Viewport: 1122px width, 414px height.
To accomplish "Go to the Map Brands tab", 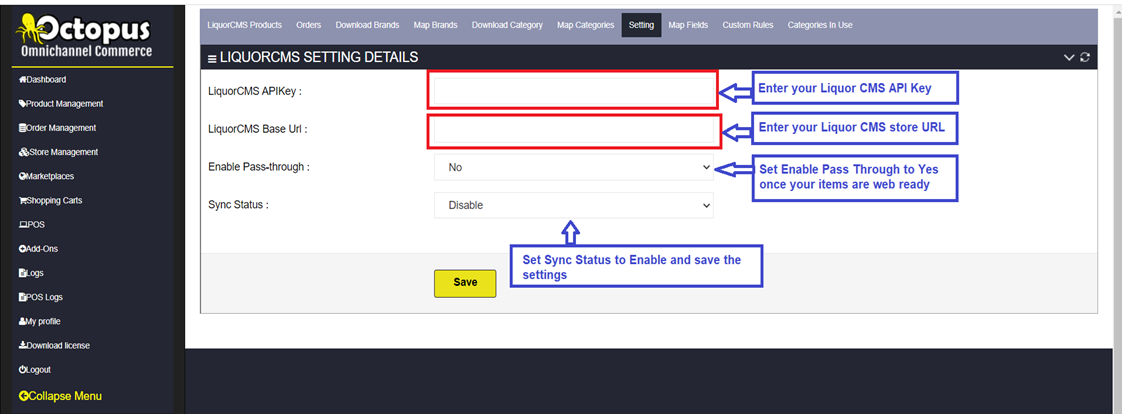I will coord(435,25).
